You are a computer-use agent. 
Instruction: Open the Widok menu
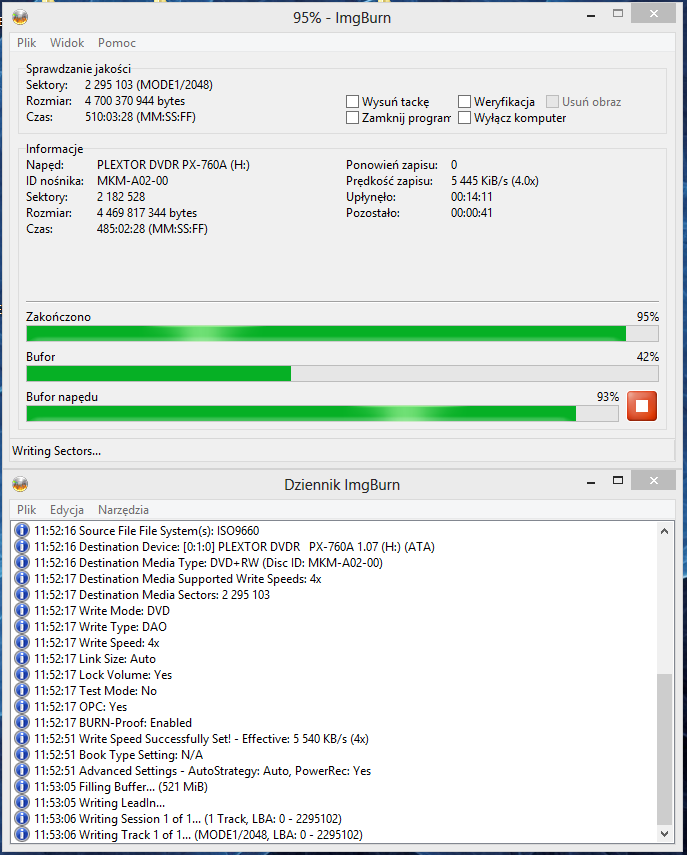(x=67, y=43)
